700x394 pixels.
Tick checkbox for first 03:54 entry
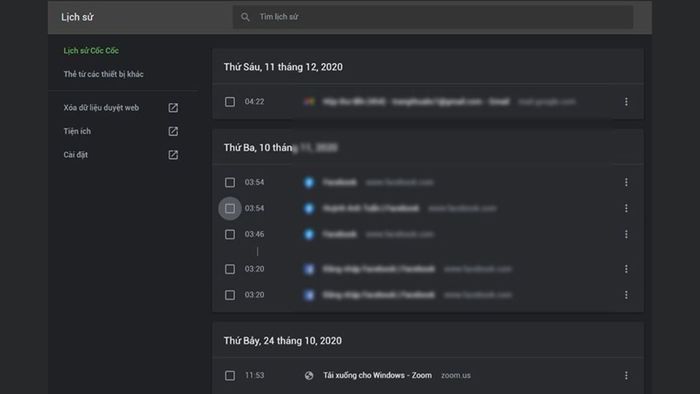point(230,182)
